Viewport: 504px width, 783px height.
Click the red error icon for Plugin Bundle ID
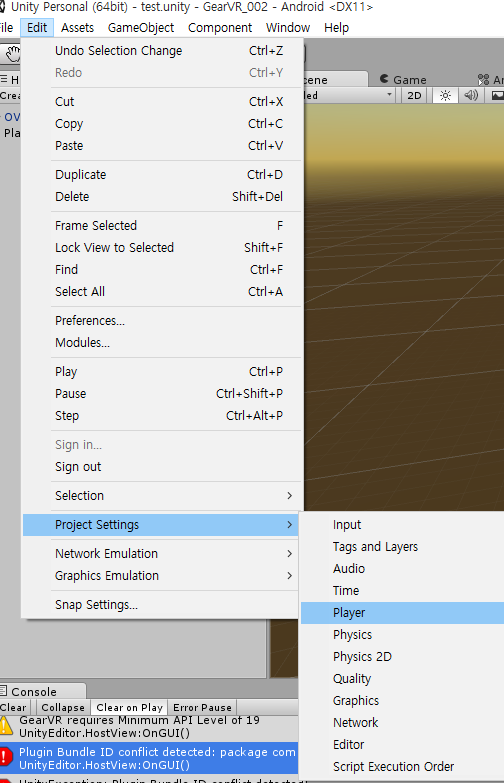(x=5, y=758)
